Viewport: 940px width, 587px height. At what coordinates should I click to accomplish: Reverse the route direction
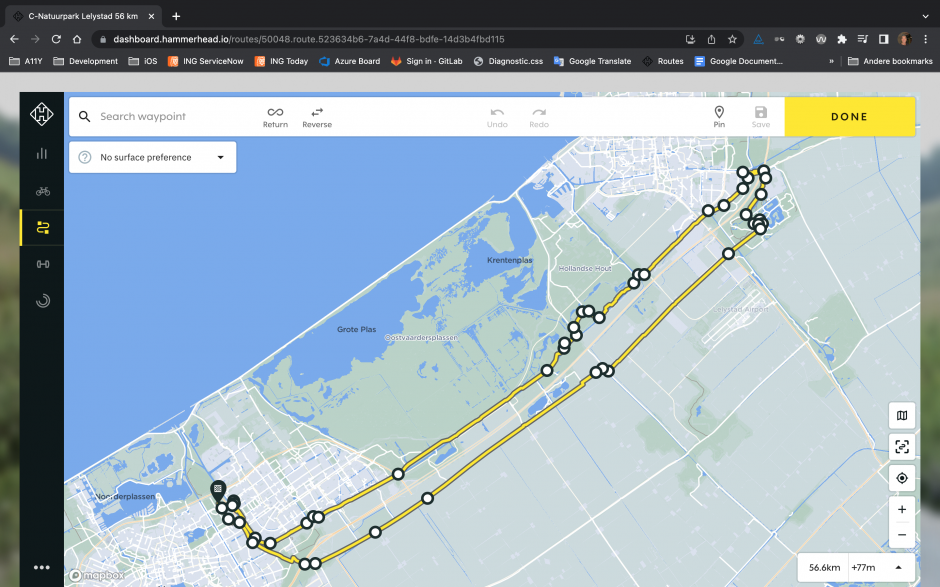click(x=317, y=117)
